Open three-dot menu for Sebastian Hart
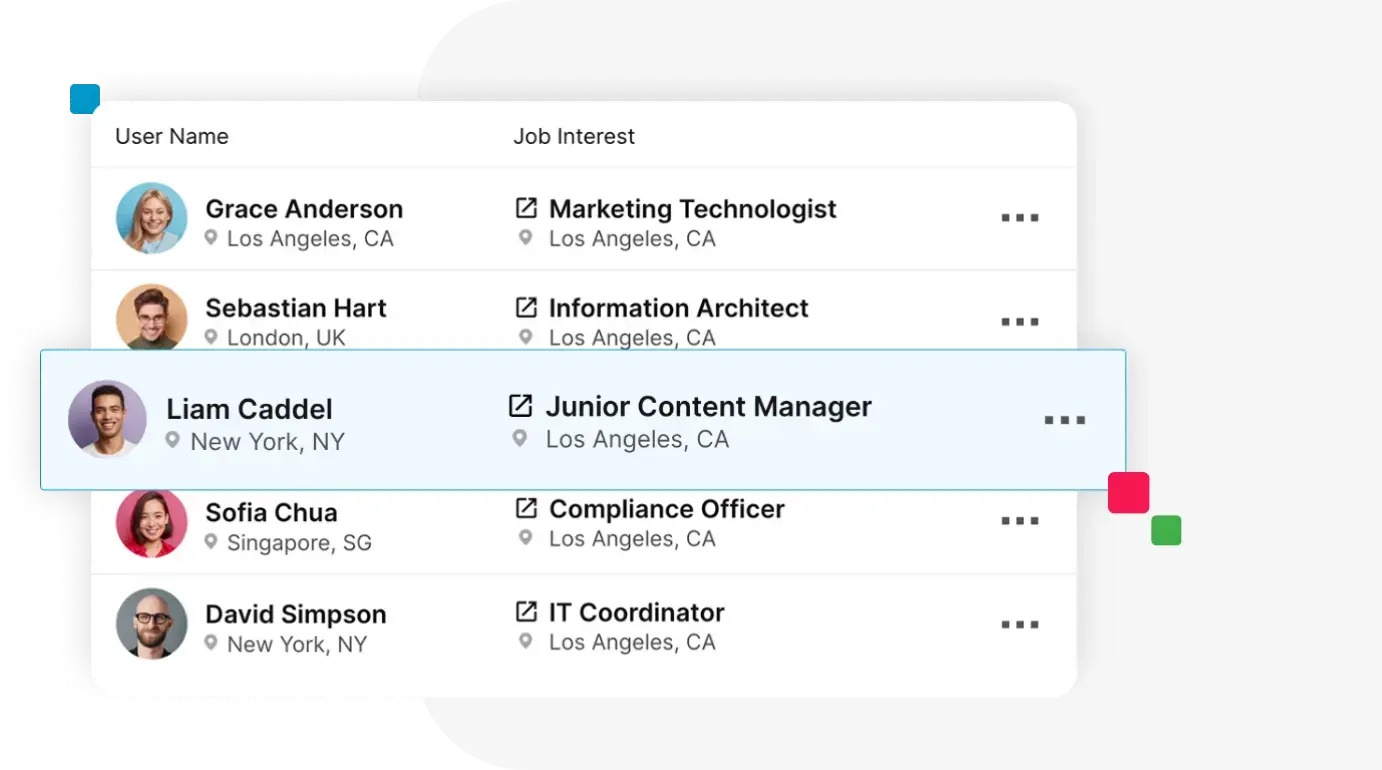Image resolution: width=1382 pixels, height=770 pixels. (1020, 322)
